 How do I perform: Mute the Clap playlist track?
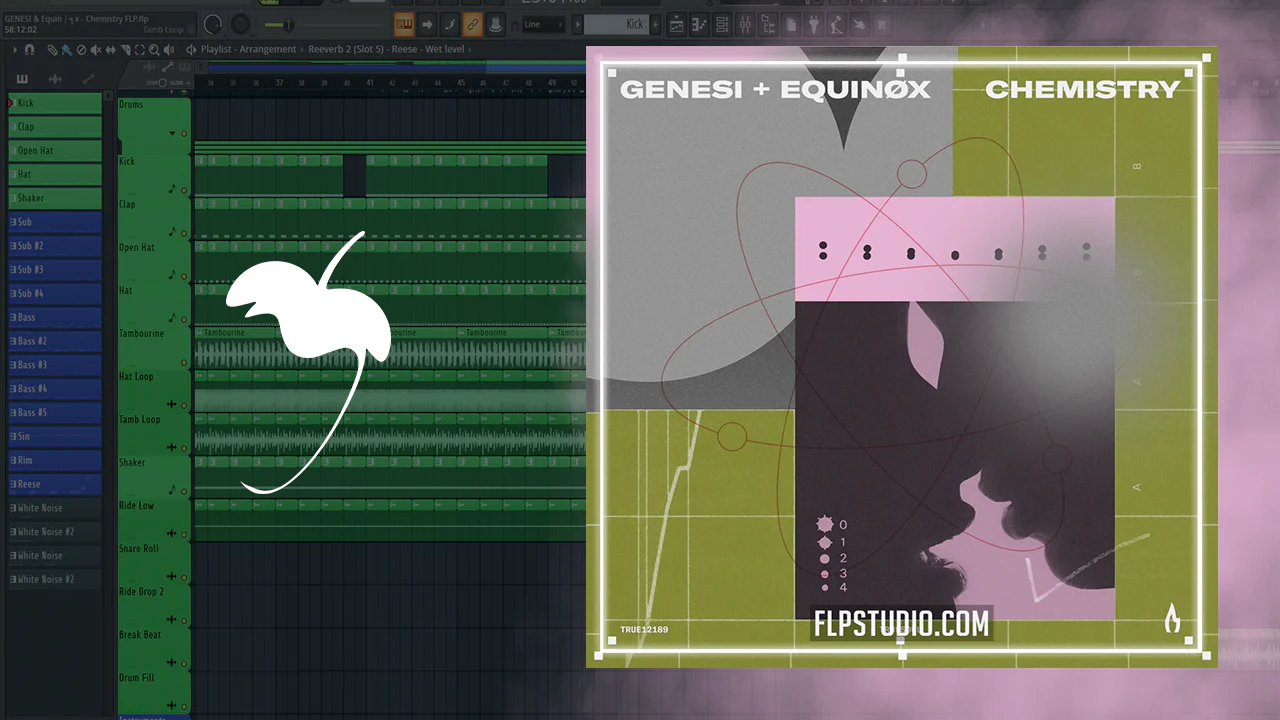click(x=184, y=233)
